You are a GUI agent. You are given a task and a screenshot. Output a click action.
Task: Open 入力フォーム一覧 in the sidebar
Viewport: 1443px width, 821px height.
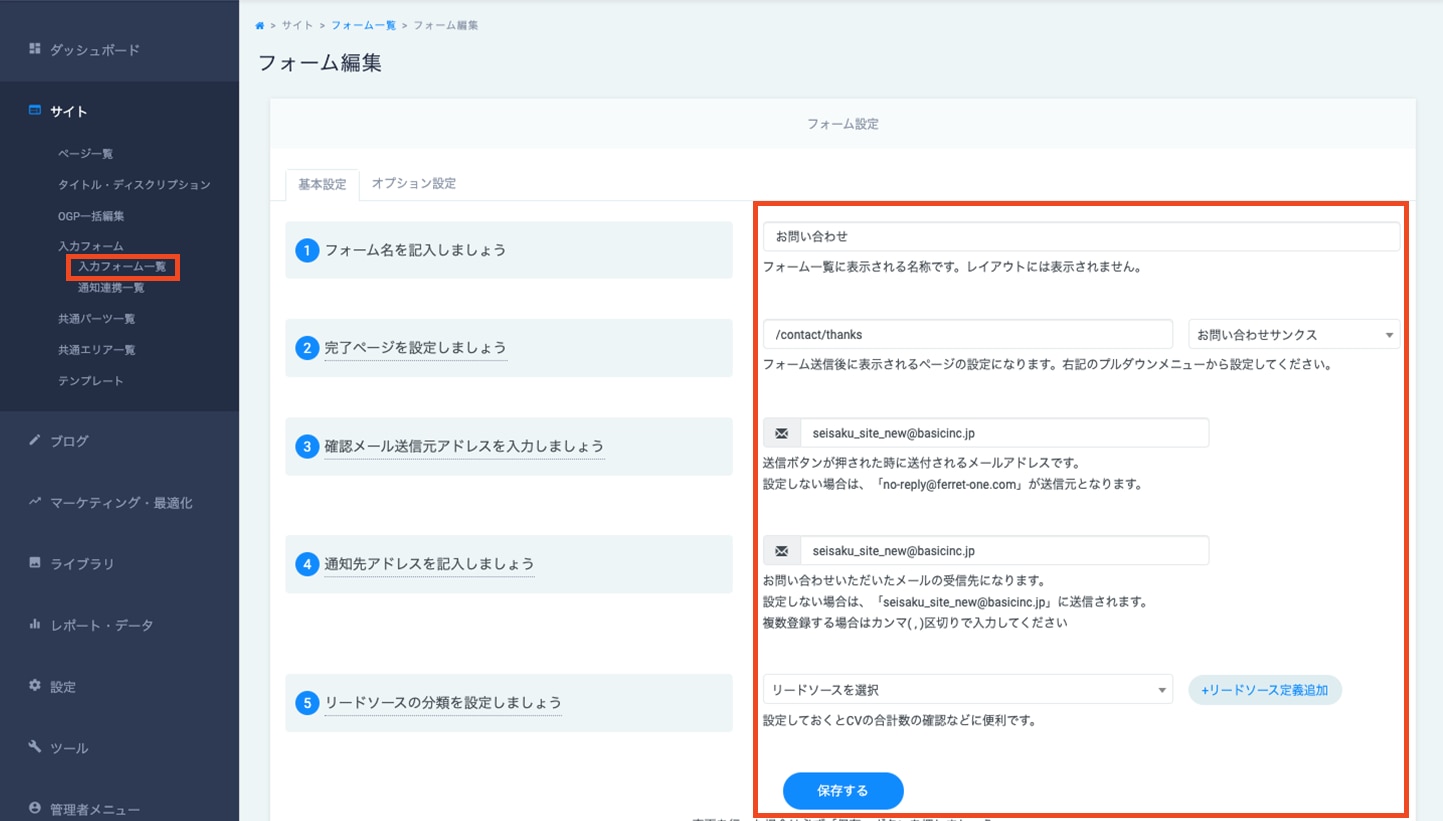coord(122,267)
